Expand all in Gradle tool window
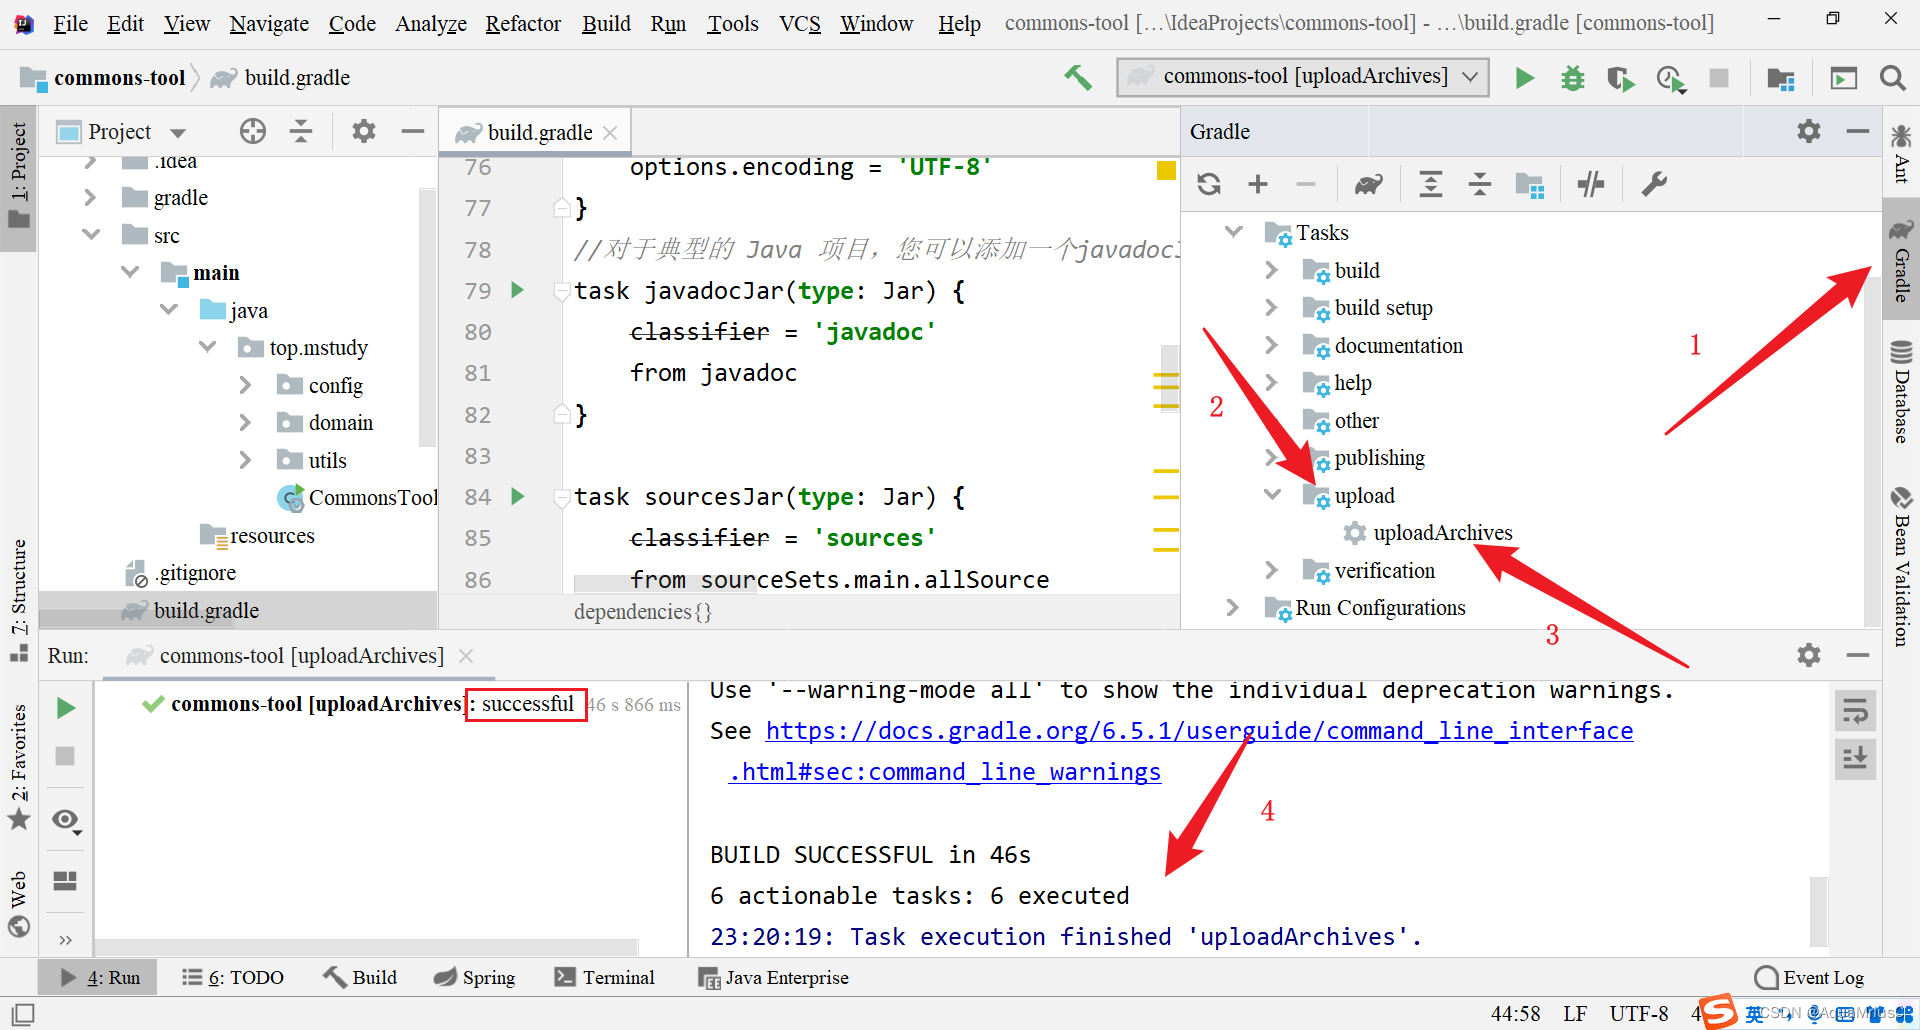Viewport: 1920px width, 1030px height. (x=1431, y=184)
